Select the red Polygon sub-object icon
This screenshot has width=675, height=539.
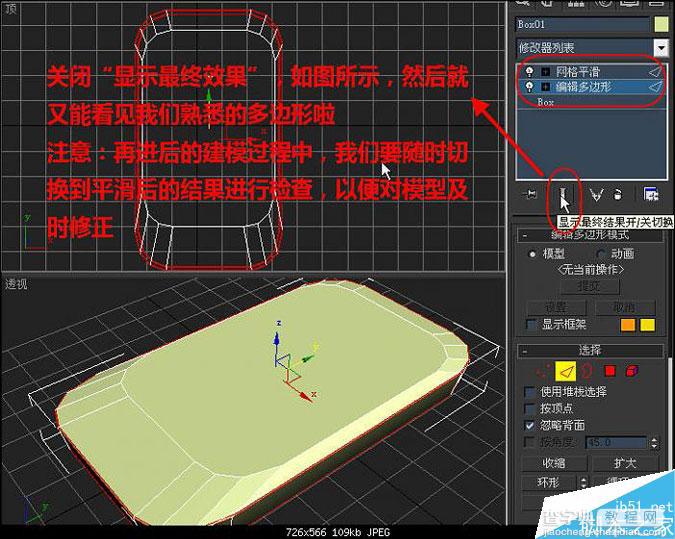click(x=610, y=371)
